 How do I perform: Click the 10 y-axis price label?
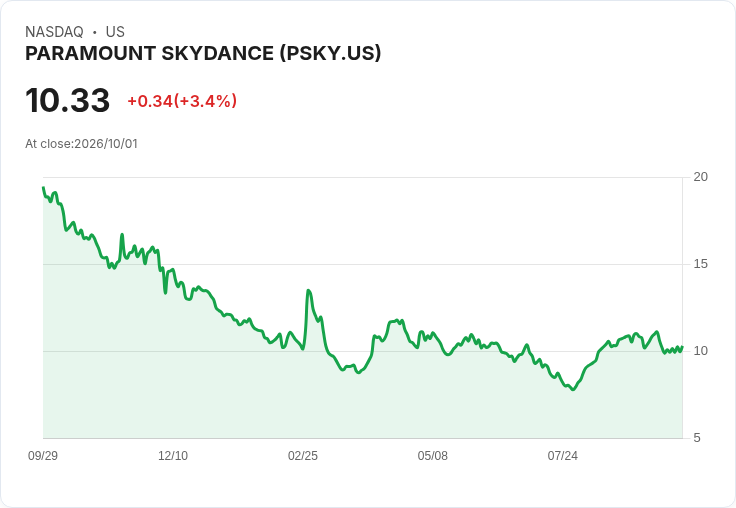coord(700,351)
